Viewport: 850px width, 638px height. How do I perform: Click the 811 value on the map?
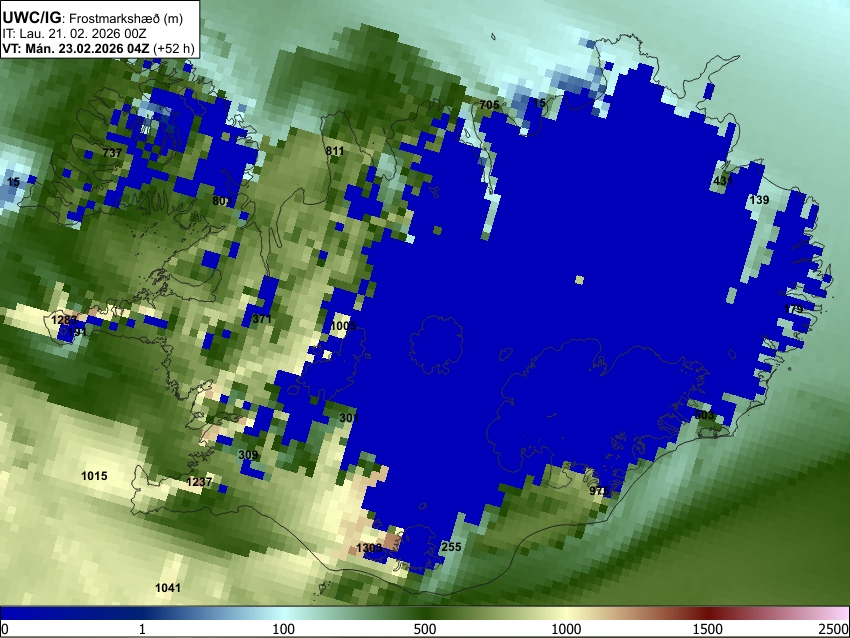334,151
